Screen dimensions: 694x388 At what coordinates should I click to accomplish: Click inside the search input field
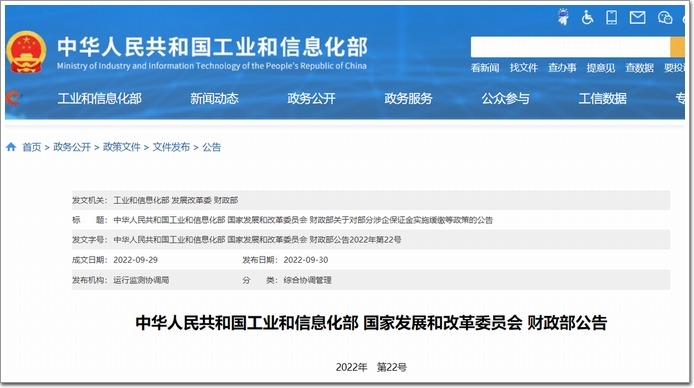tap(570, 47)
